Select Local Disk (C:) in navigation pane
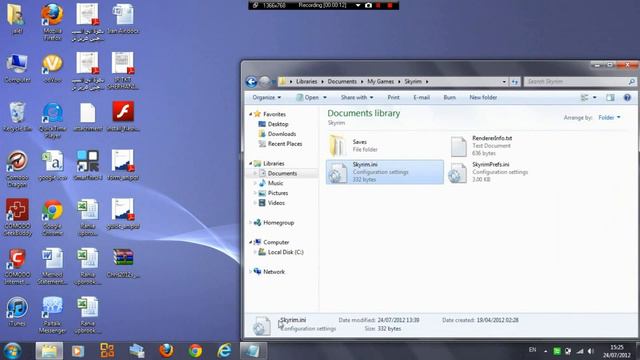 286,252
